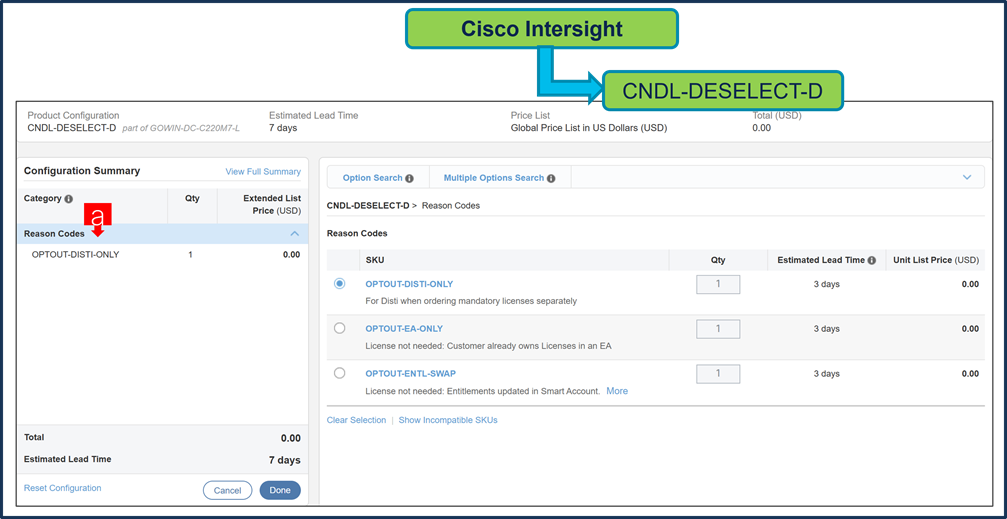The height and width of the screenshot is (519, 1007).
Task: Open the Multiple Options Search tab
Action: [500, 177]
